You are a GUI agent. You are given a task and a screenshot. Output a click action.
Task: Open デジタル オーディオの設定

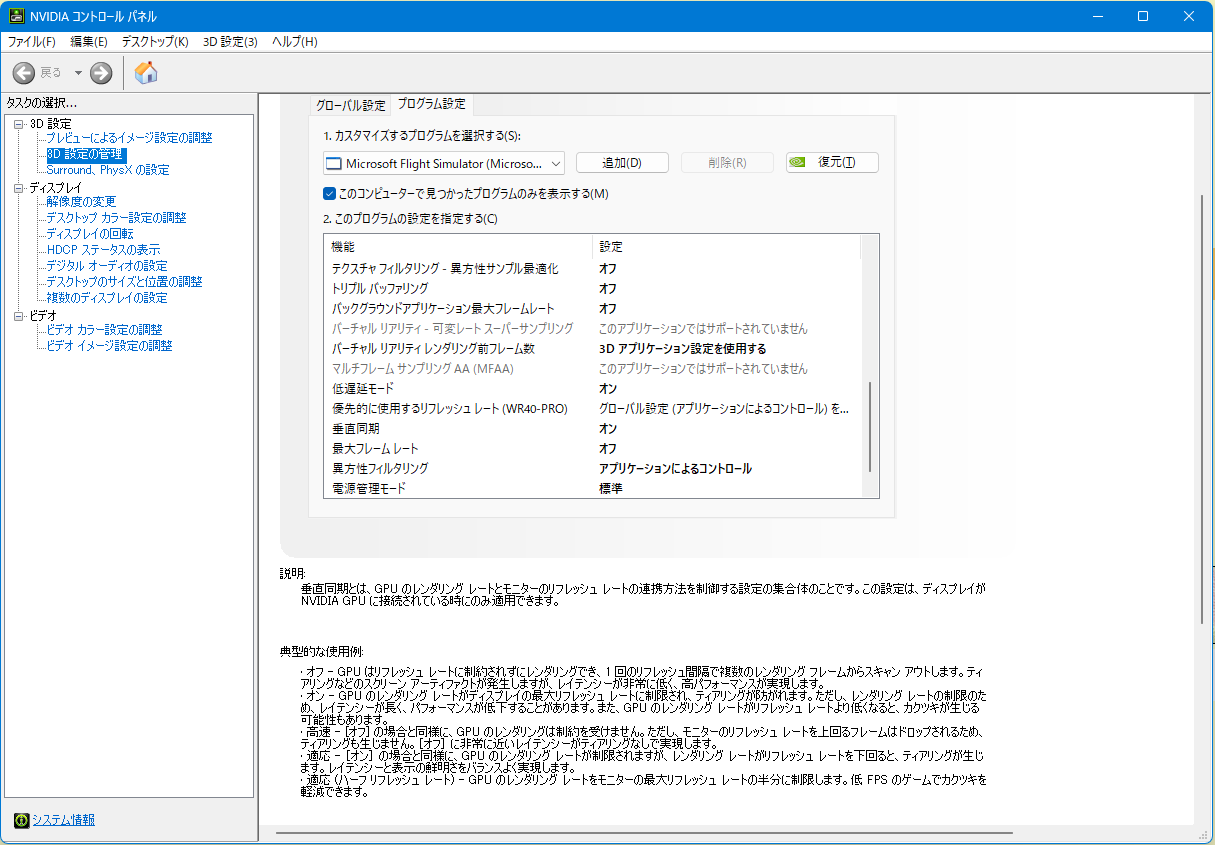(107, 266)
